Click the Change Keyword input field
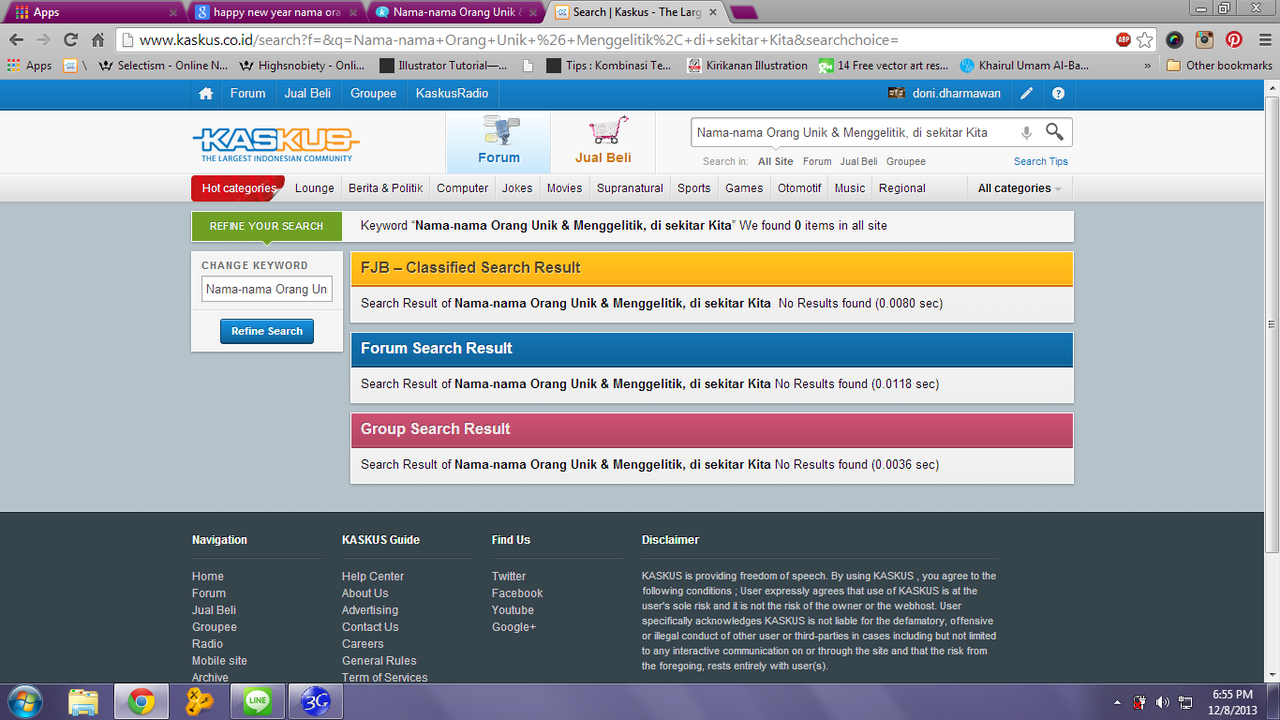 pyautogui.click(x=267, y=289)
